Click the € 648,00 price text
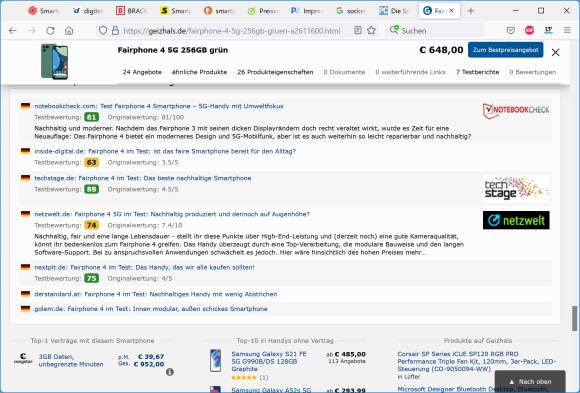This screenshot has width=580, height=393. [x=441, y=50]
